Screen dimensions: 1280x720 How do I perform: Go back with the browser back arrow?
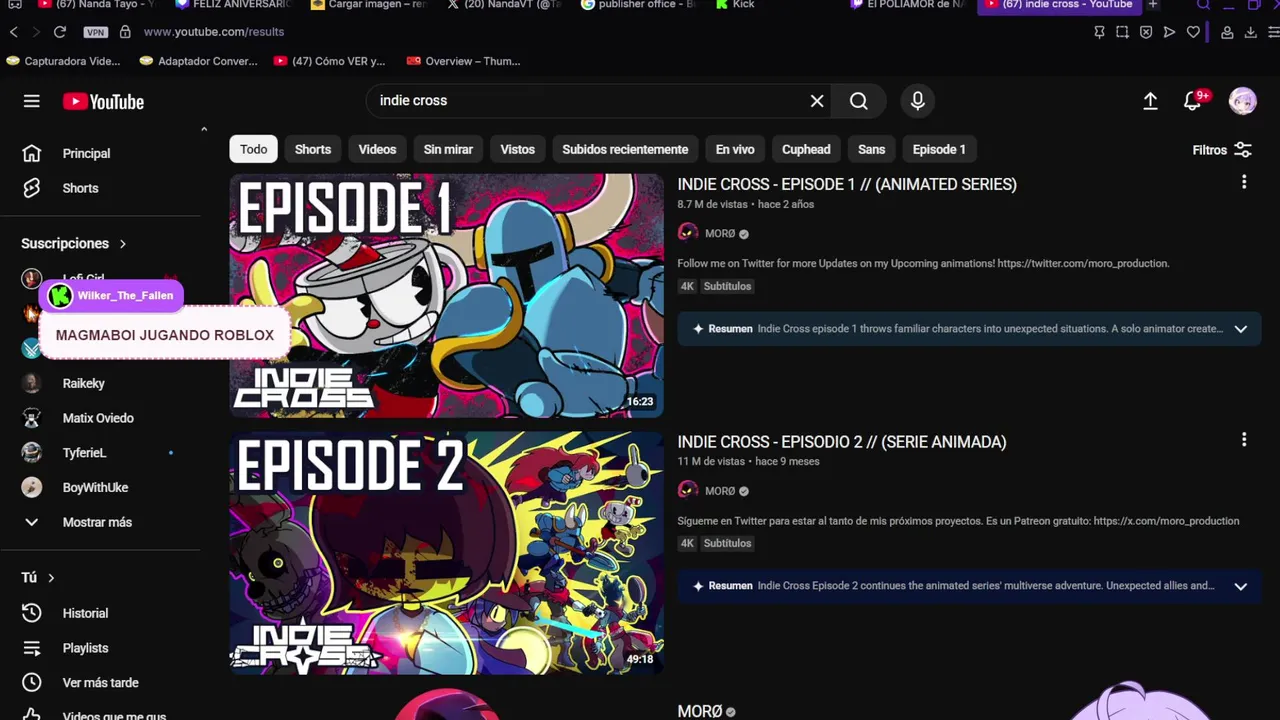click(x=14, y=32)
